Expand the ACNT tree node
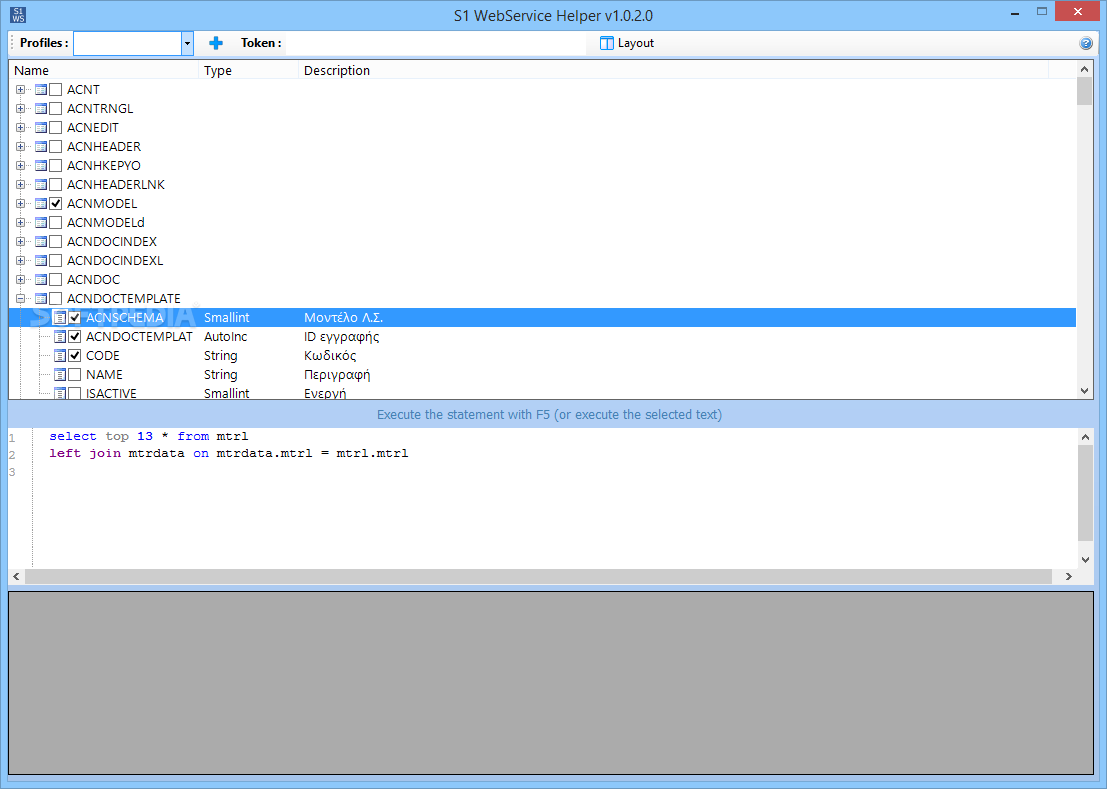 click(20, 90)
